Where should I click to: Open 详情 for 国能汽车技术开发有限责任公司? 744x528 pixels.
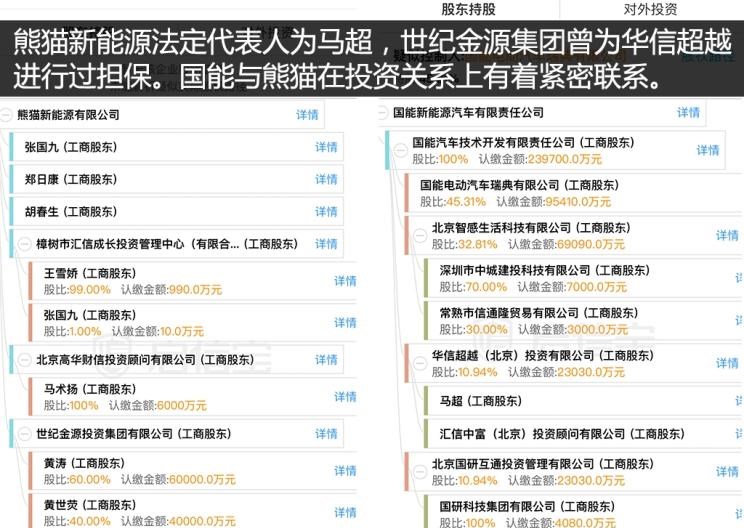(707, 150)
